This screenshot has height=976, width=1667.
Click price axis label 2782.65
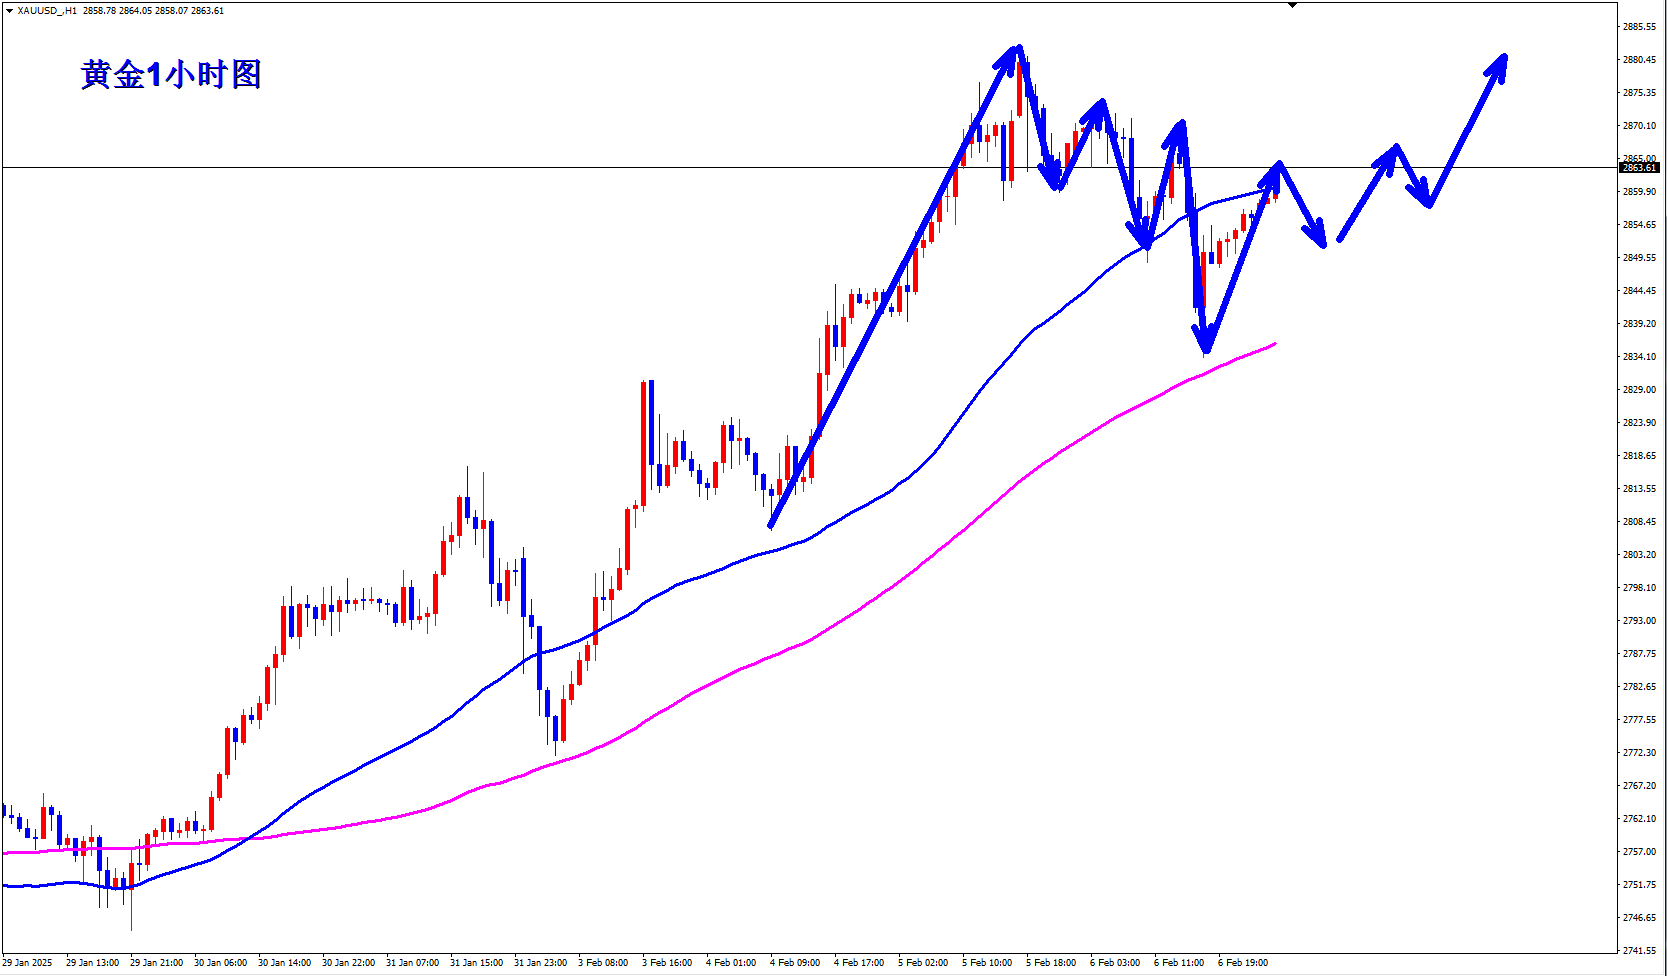pyautogui.click(x=1639, y=687)
